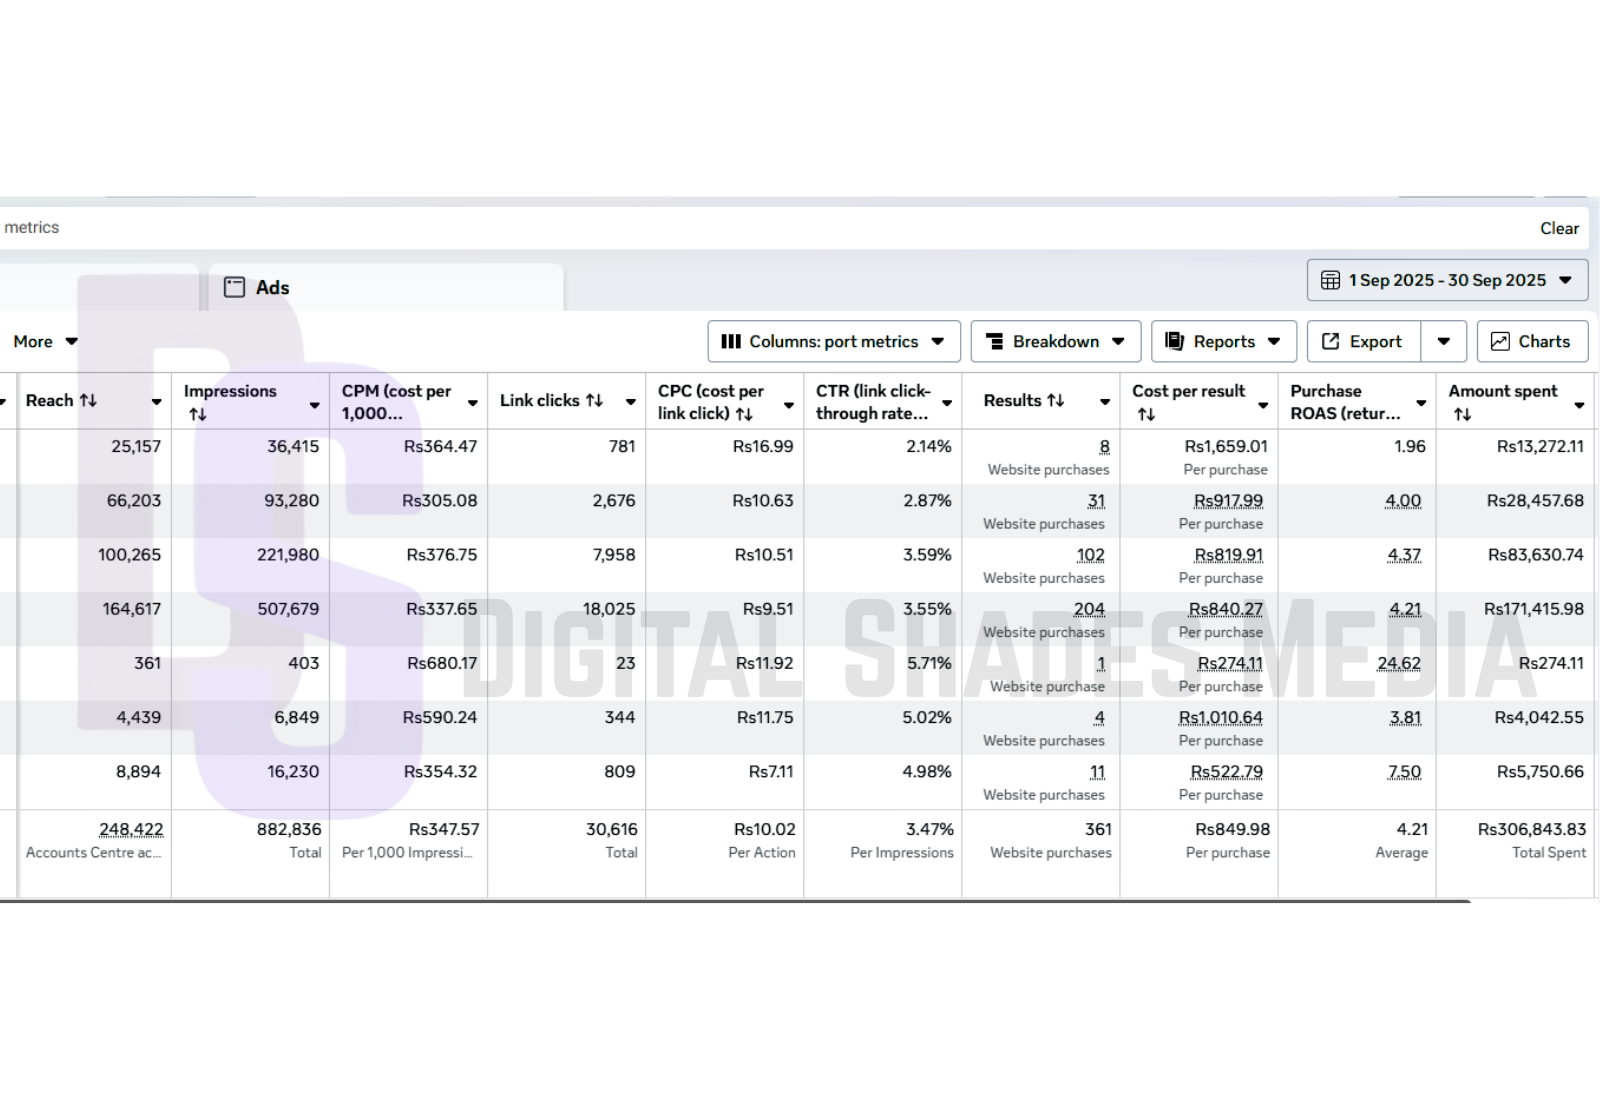Open the Charts view button
Viewport: 1600px width, 1100px height.
click(1531, 341)
